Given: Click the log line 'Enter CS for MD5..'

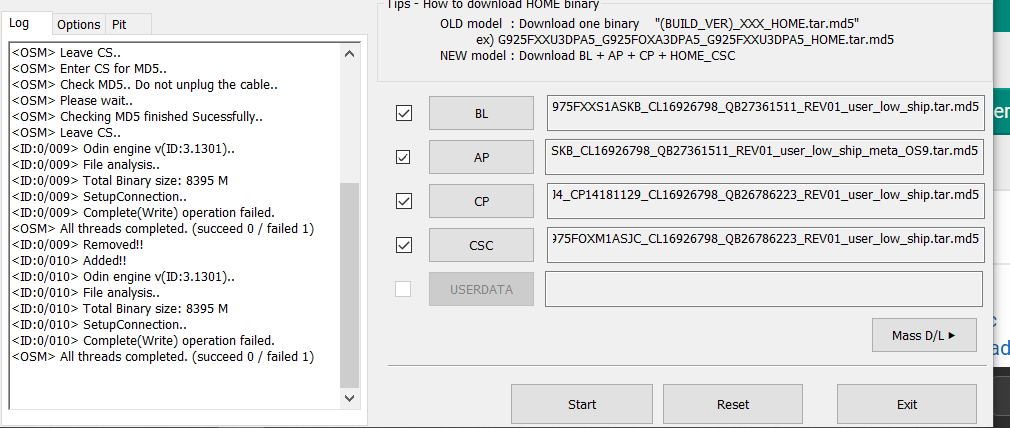Looking at the screenshot, I should point(90,68).
